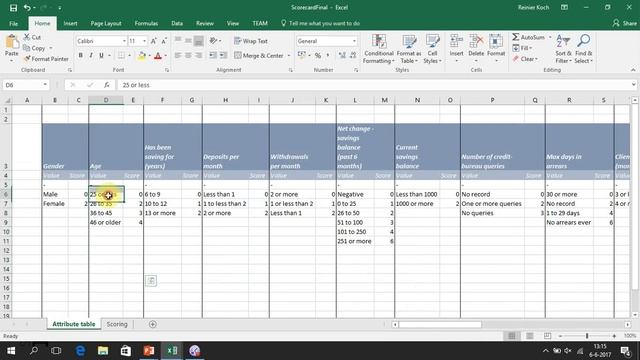Open PowerPoint from the taskbar
The image size is (640, 360).
tap(149, 351)
